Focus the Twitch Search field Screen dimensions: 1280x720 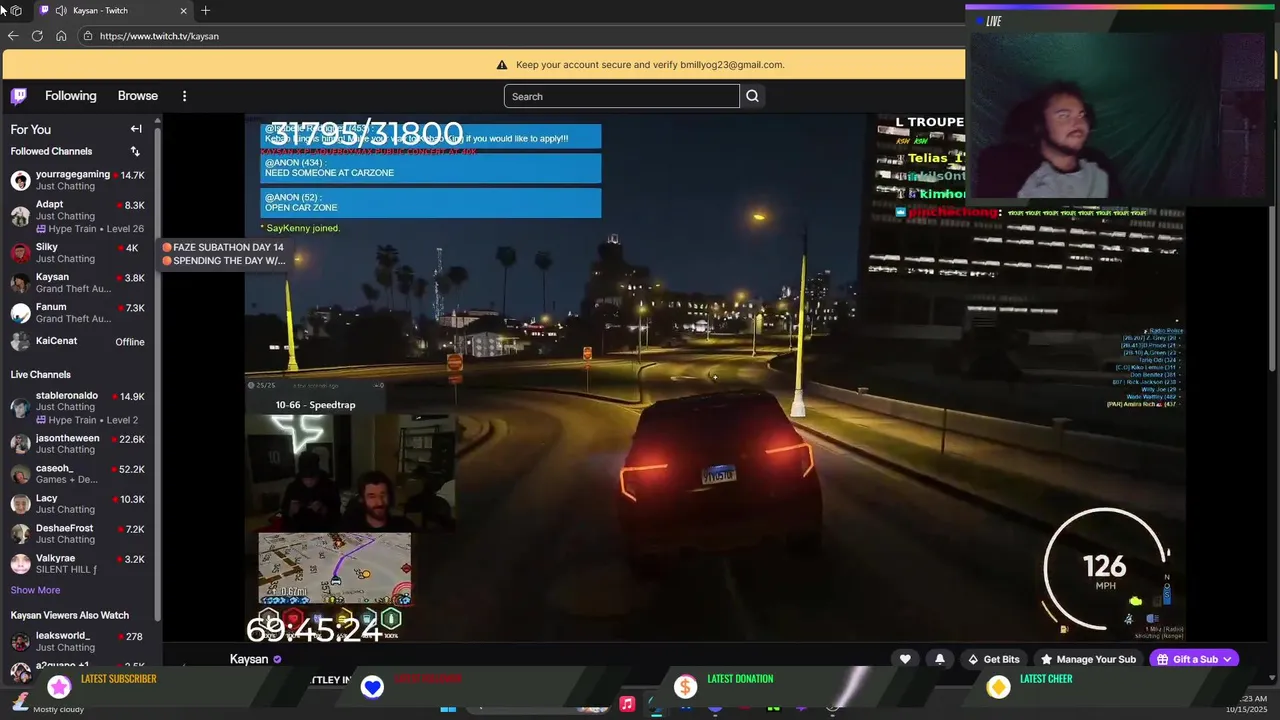(621, 96)
